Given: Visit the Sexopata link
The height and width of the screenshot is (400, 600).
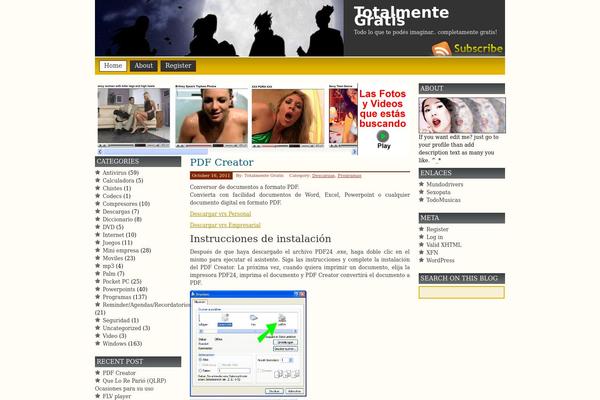Looking at the screenshot, I should coord(439,192).
